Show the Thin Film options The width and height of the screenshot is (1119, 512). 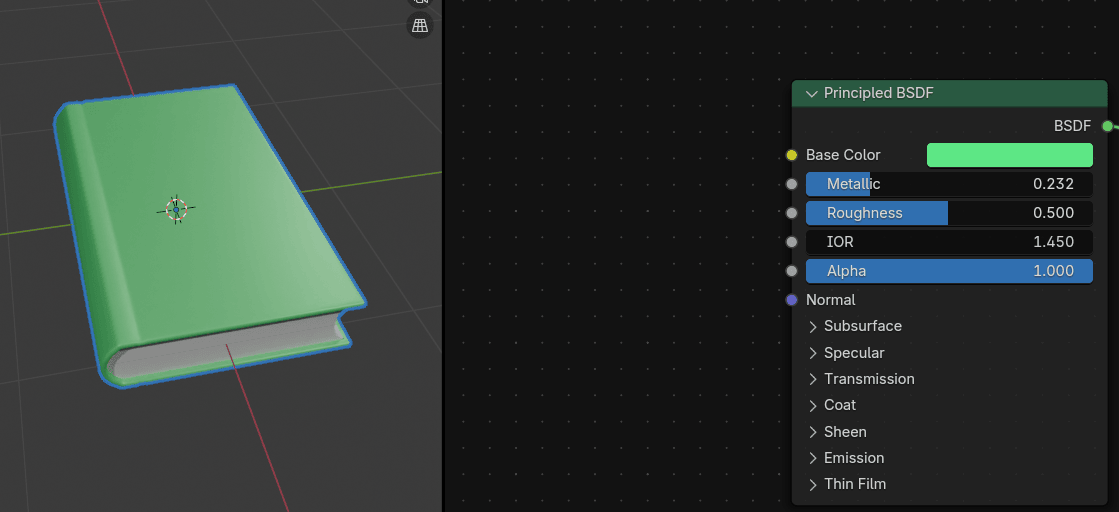pos(813,484)
